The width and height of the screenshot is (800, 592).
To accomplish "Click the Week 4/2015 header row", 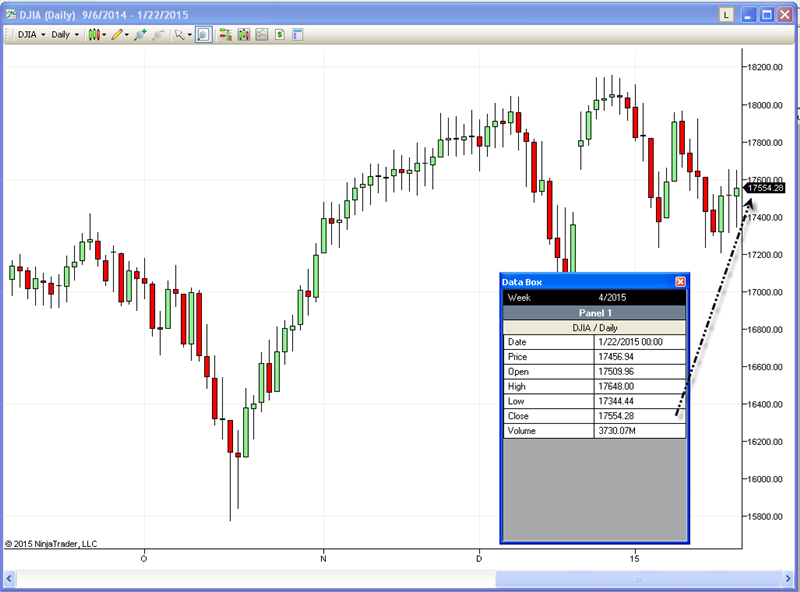I will (x=594, y=298).
